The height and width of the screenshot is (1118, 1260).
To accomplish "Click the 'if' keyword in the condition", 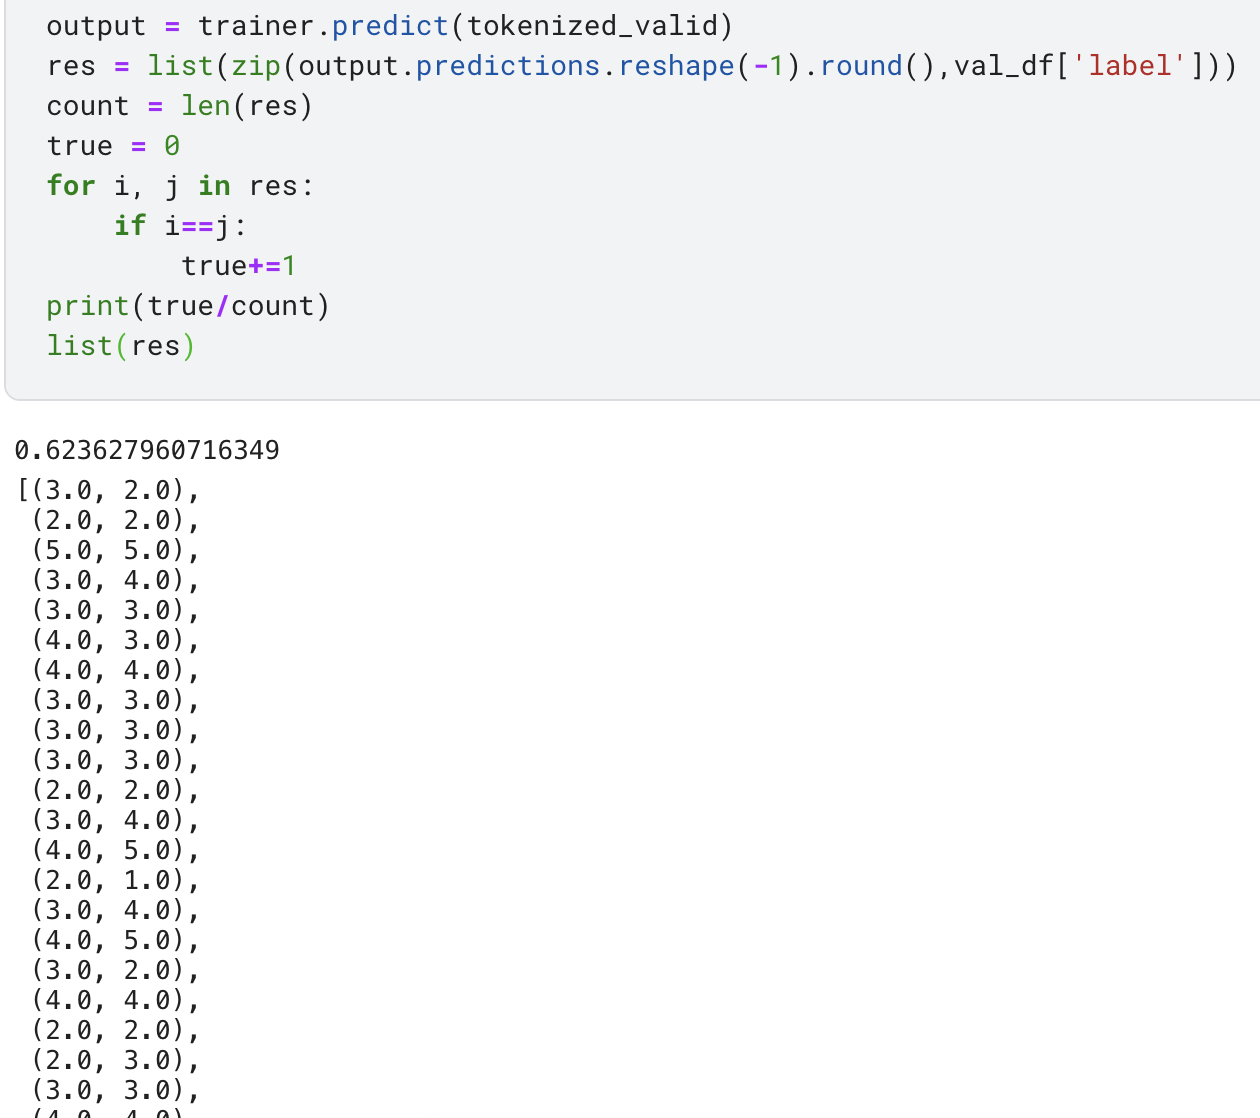I will click(x=130, y=226).
